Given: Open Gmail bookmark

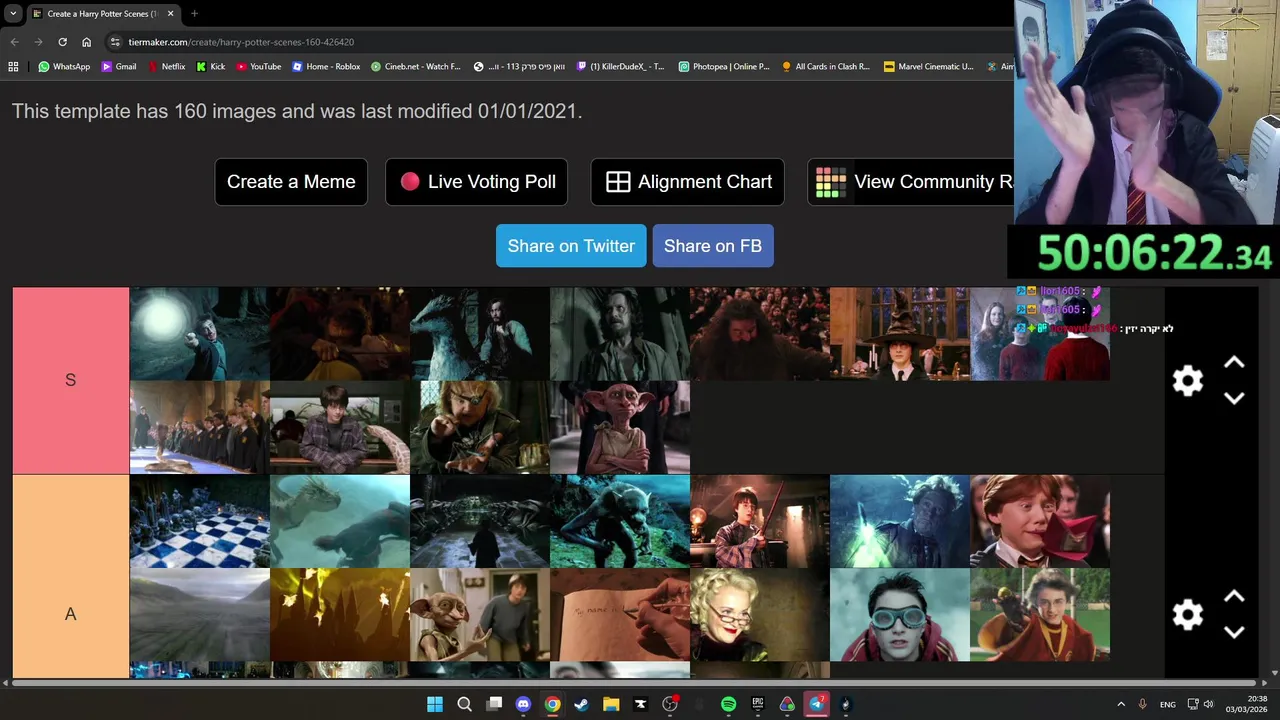Looking at the screenshot, I should (x=119, y=67).
